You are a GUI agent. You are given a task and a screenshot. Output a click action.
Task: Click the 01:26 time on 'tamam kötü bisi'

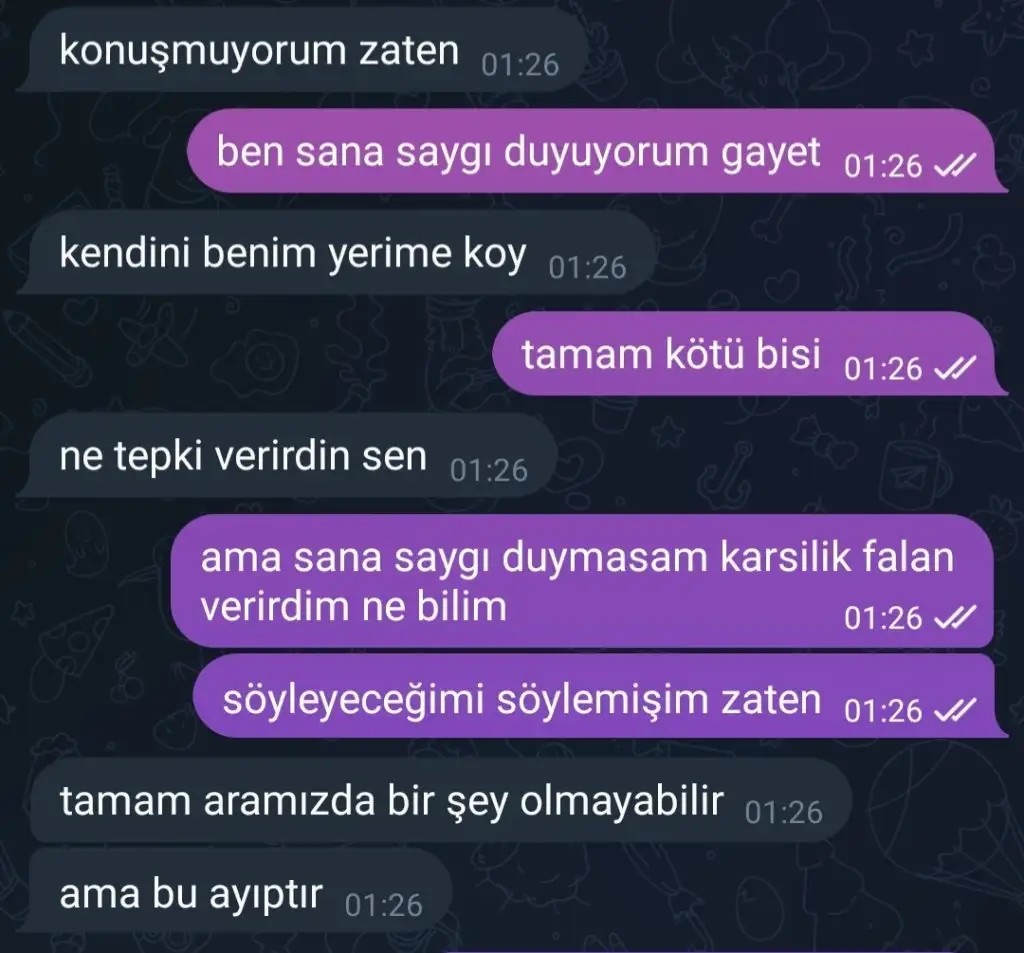click(883, 369)
